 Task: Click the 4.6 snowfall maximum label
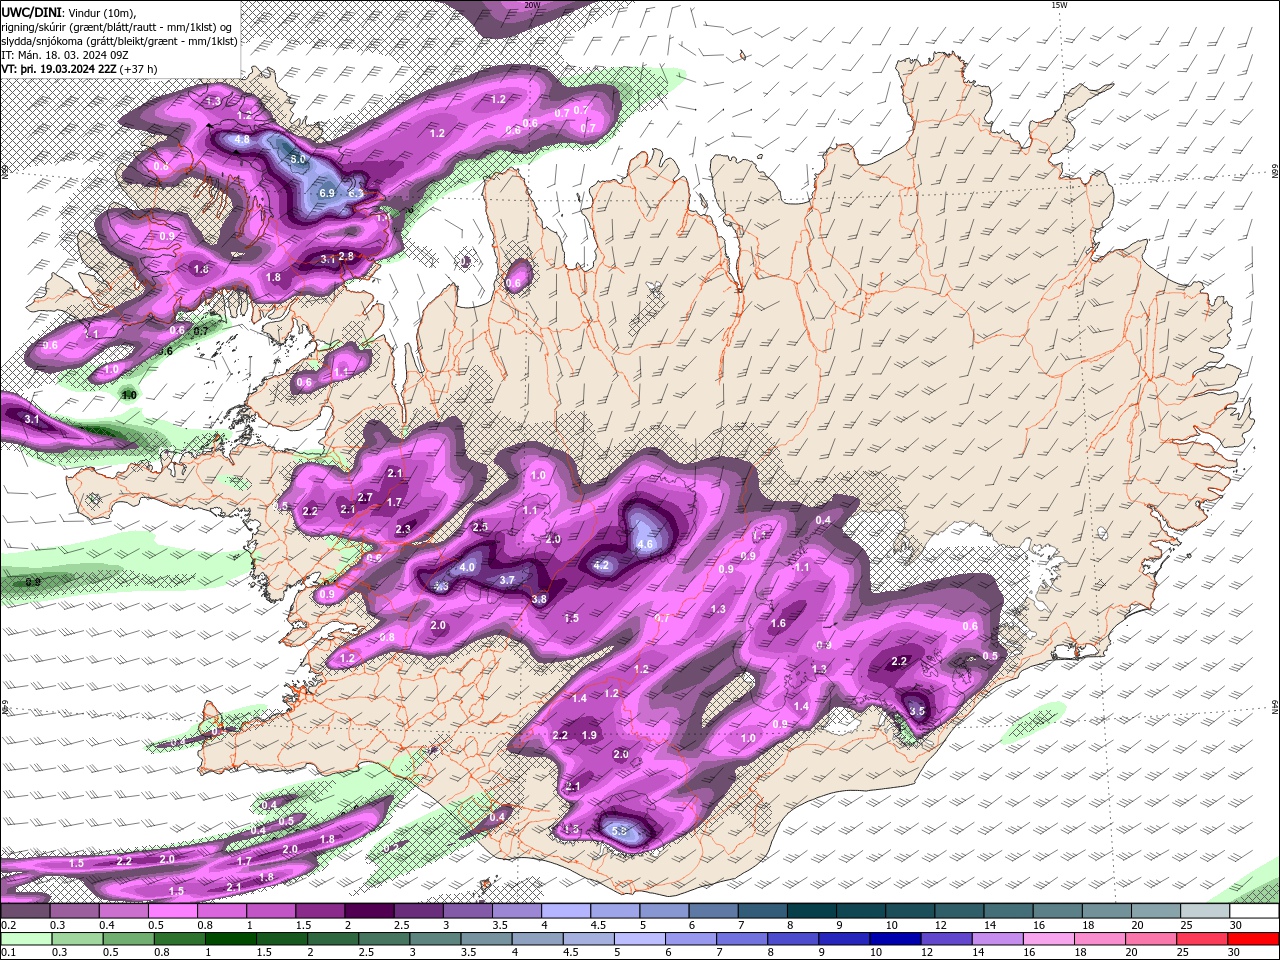[x=645, y=545]
